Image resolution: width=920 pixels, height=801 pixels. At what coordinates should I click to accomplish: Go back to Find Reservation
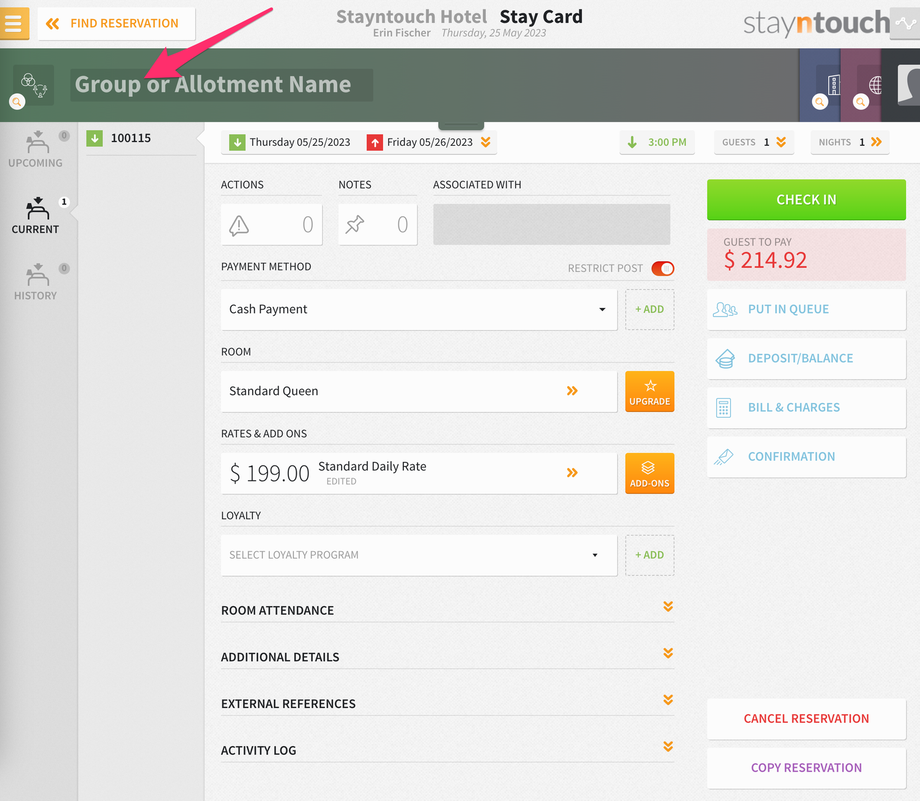coord(116,23)
